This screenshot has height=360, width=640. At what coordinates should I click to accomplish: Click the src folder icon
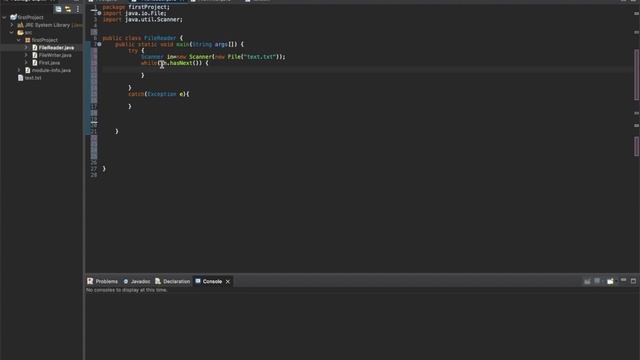20,32
